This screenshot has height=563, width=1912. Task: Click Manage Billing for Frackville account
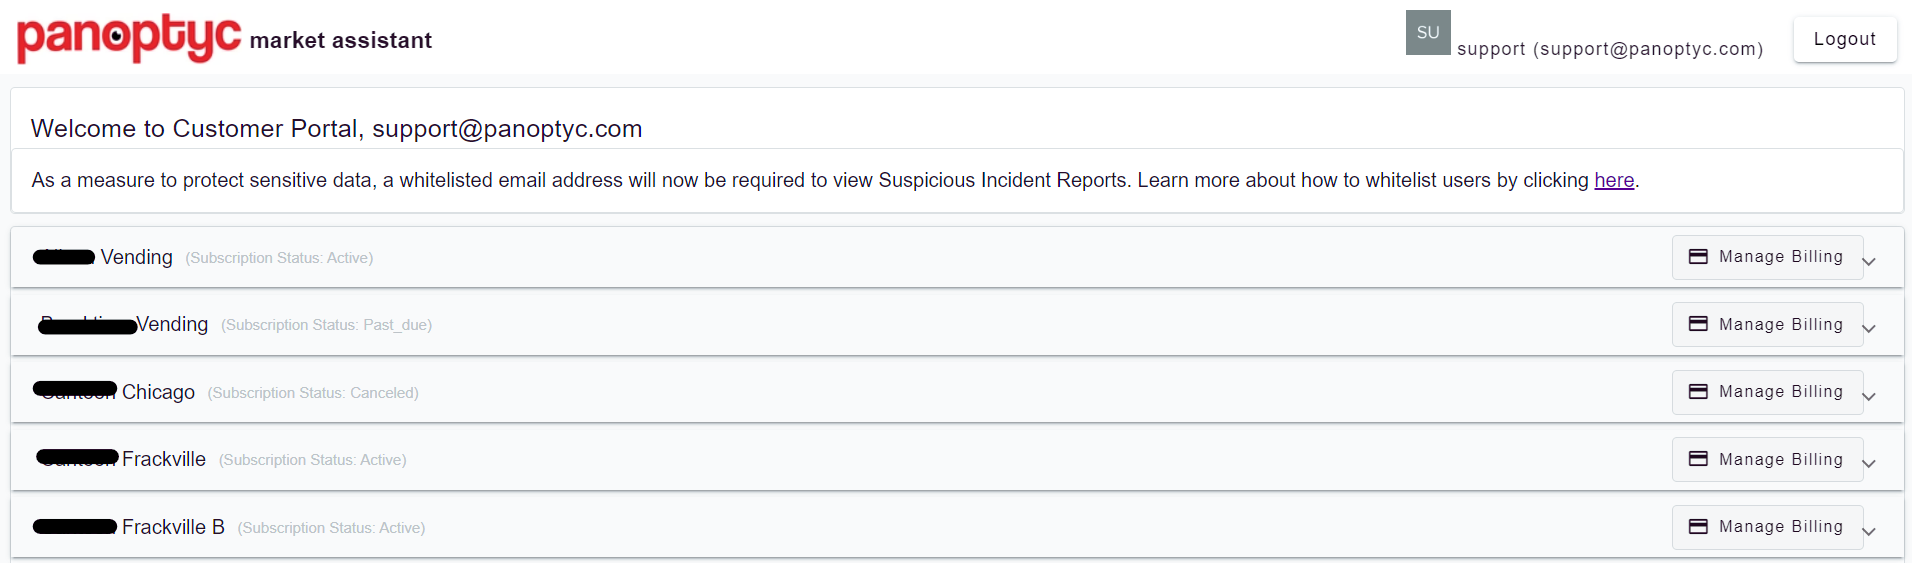(1767, 459)
